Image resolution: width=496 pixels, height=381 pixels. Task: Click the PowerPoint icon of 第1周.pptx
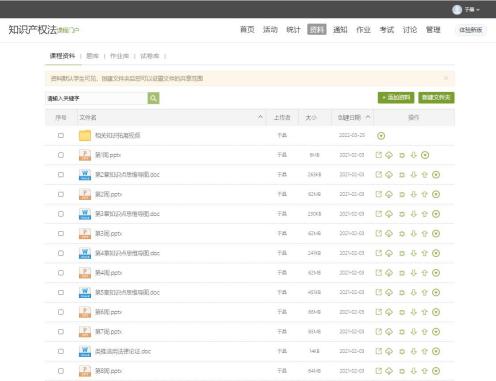point(85,155)
